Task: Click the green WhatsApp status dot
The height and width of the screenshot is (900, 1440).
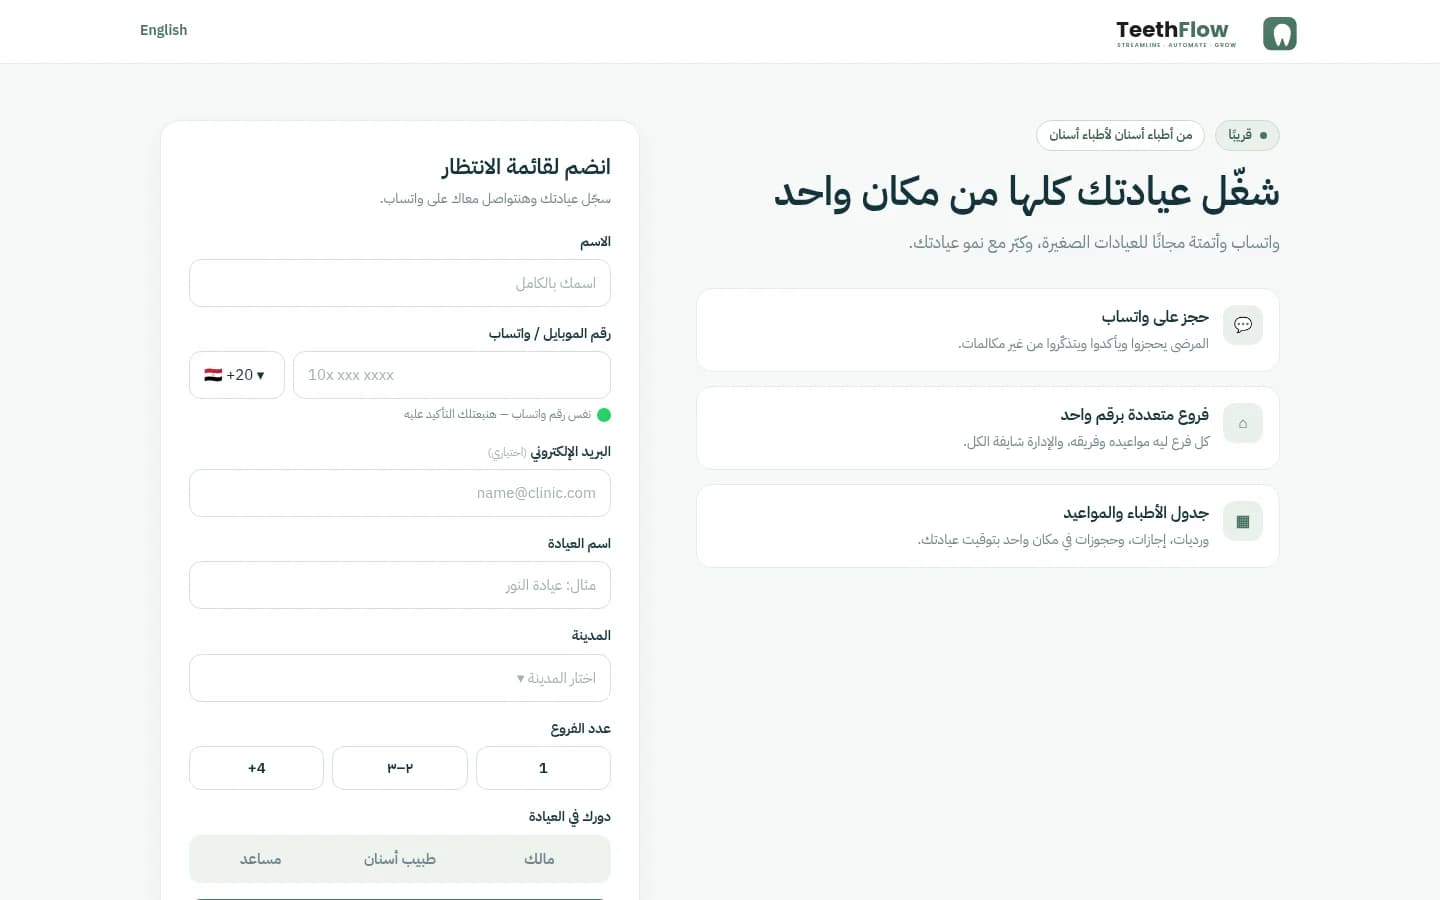Action: (603, 414)
